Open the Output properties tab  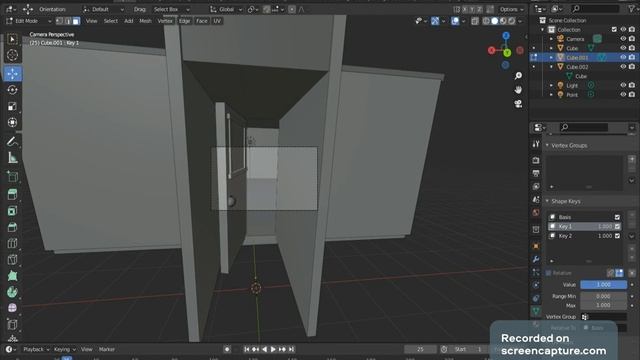coord(536,173)
